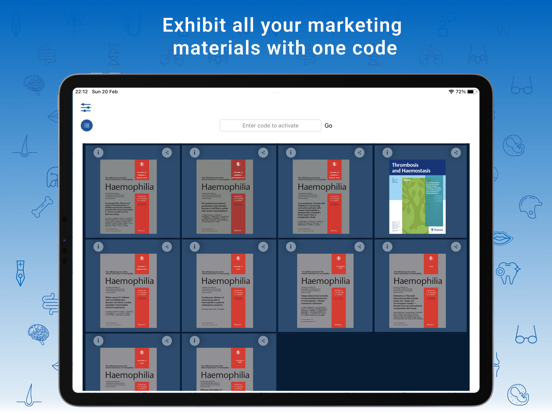Tap the Go button

tap(328, 126)
